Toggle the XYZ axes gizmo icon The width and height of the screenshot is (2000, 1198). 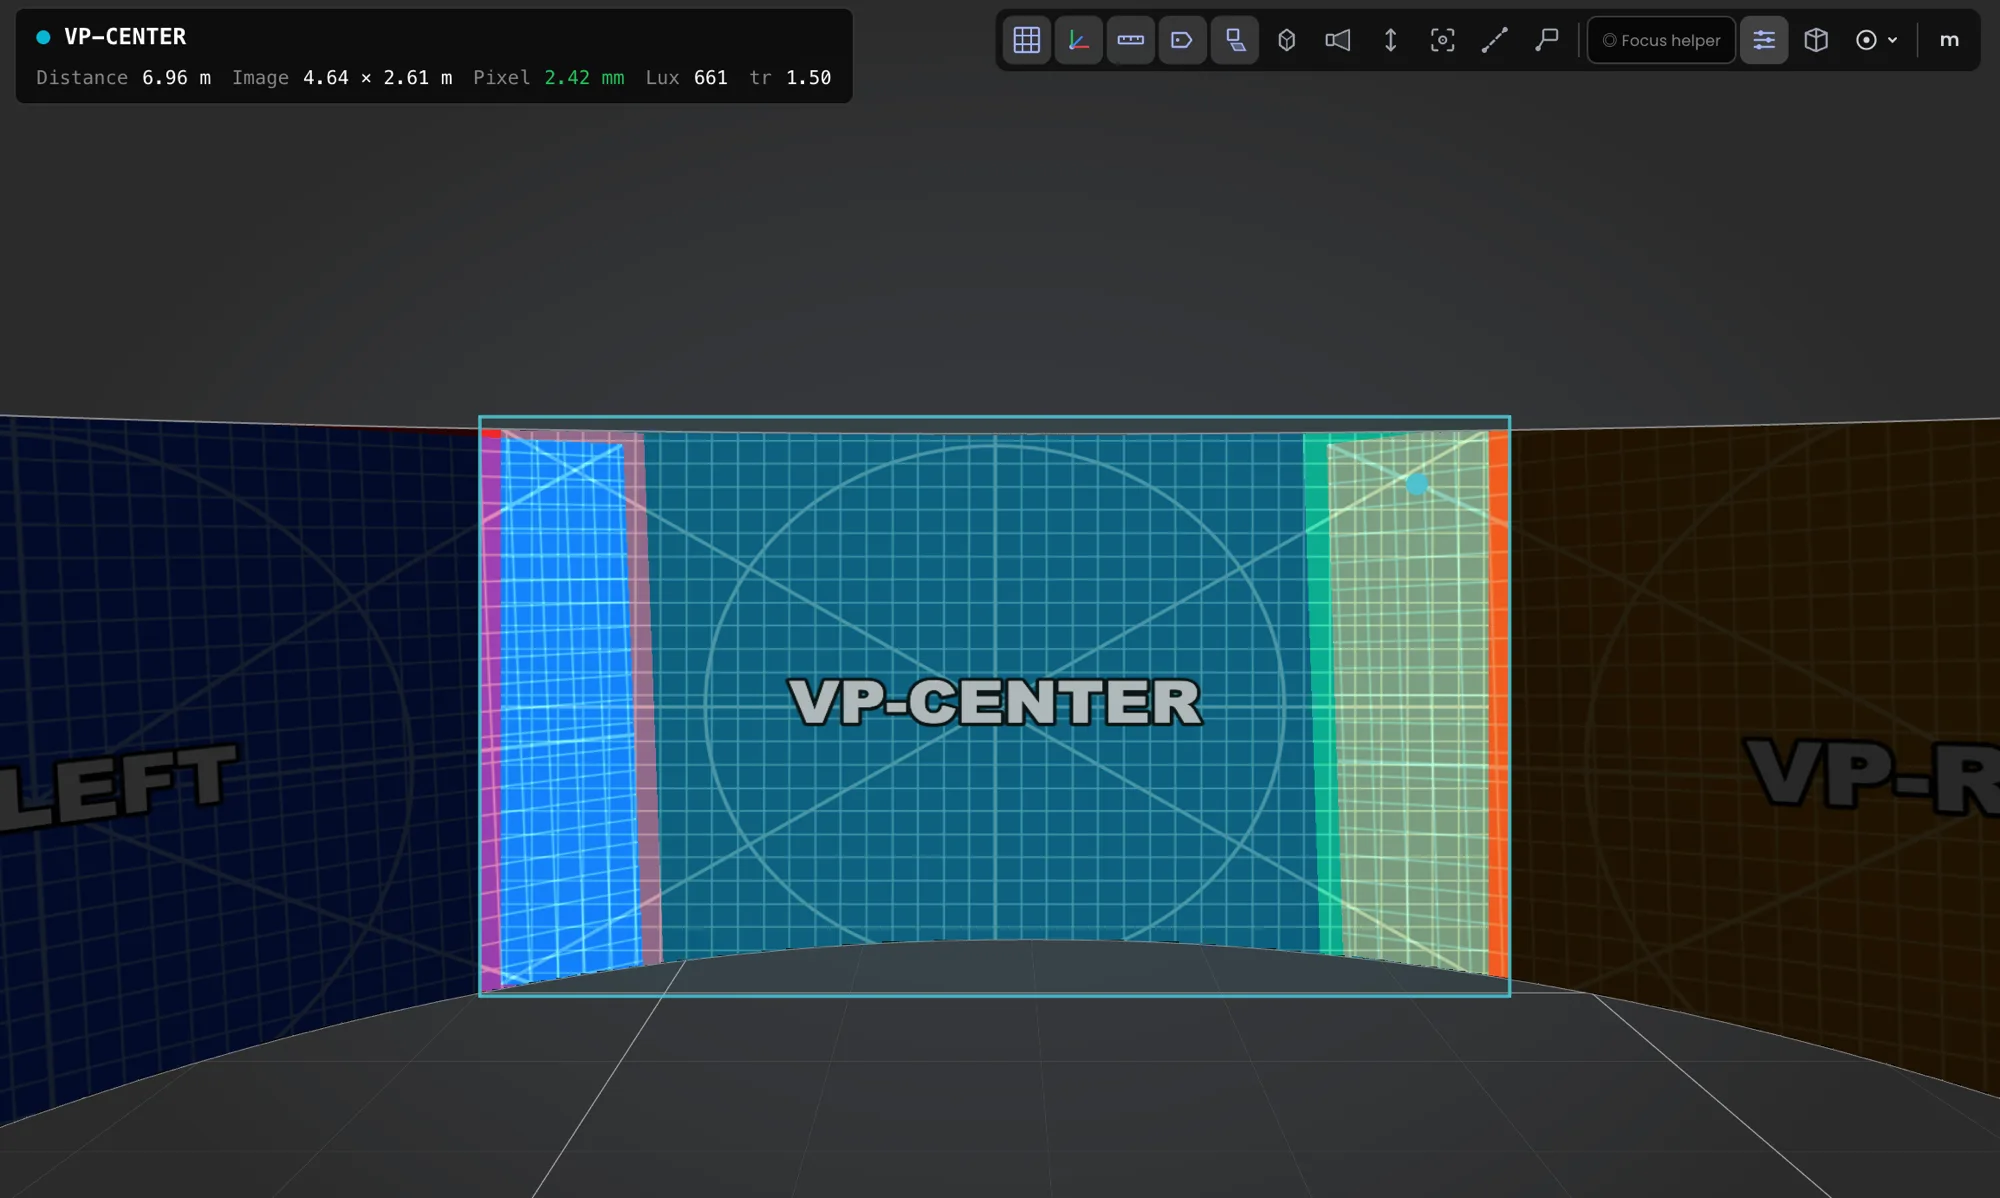pos(1078,40)
